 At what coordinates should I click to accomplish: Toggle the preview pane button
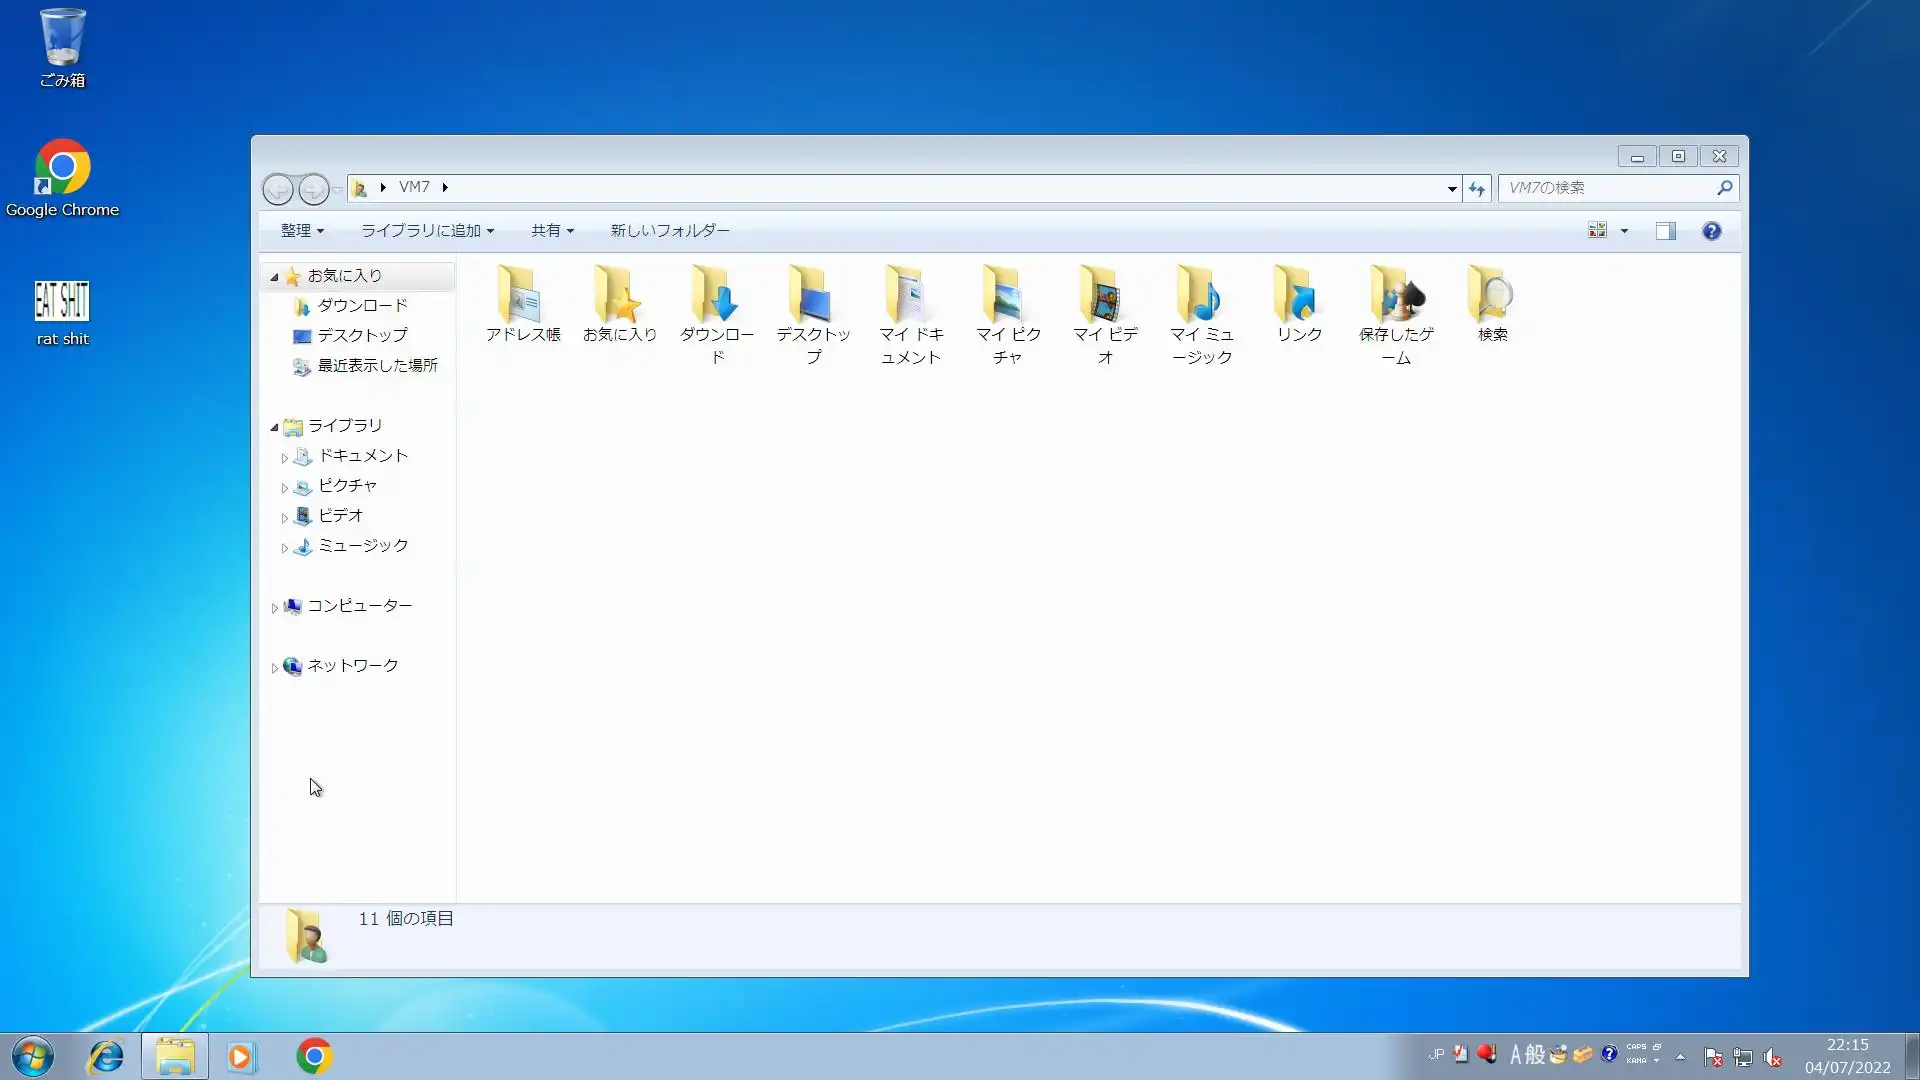pyautogui.click(x=1665, y=231)
